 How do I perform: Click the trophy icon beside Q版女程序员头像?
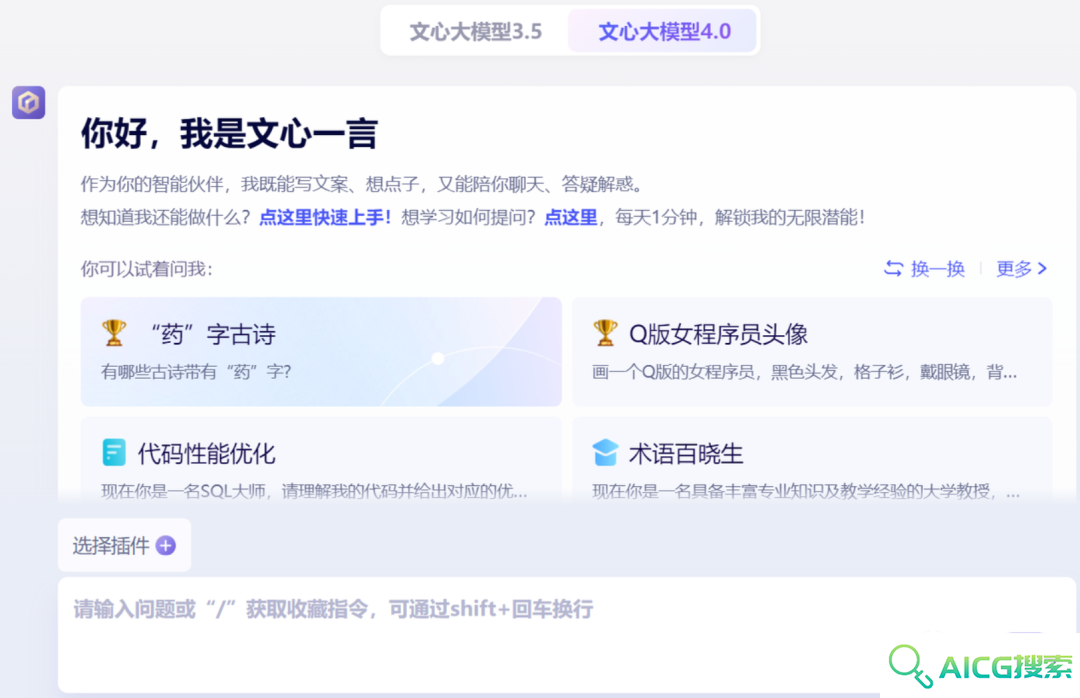605,333
